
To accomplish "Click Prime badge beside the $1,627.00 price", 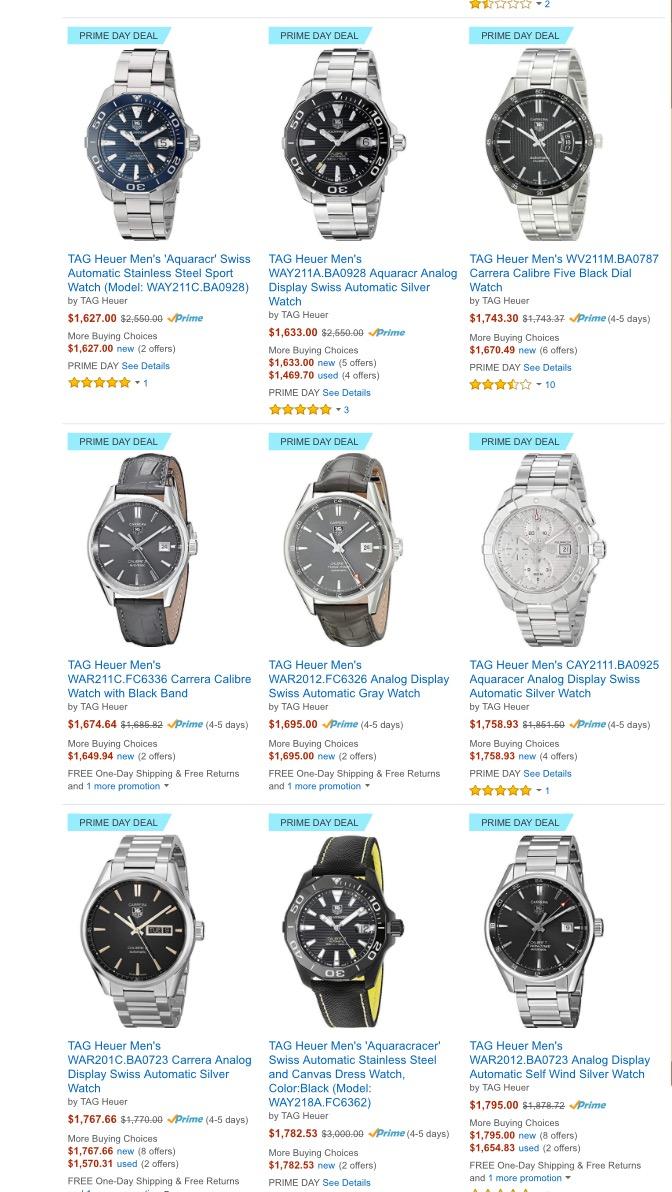I will tap(185, 319).
